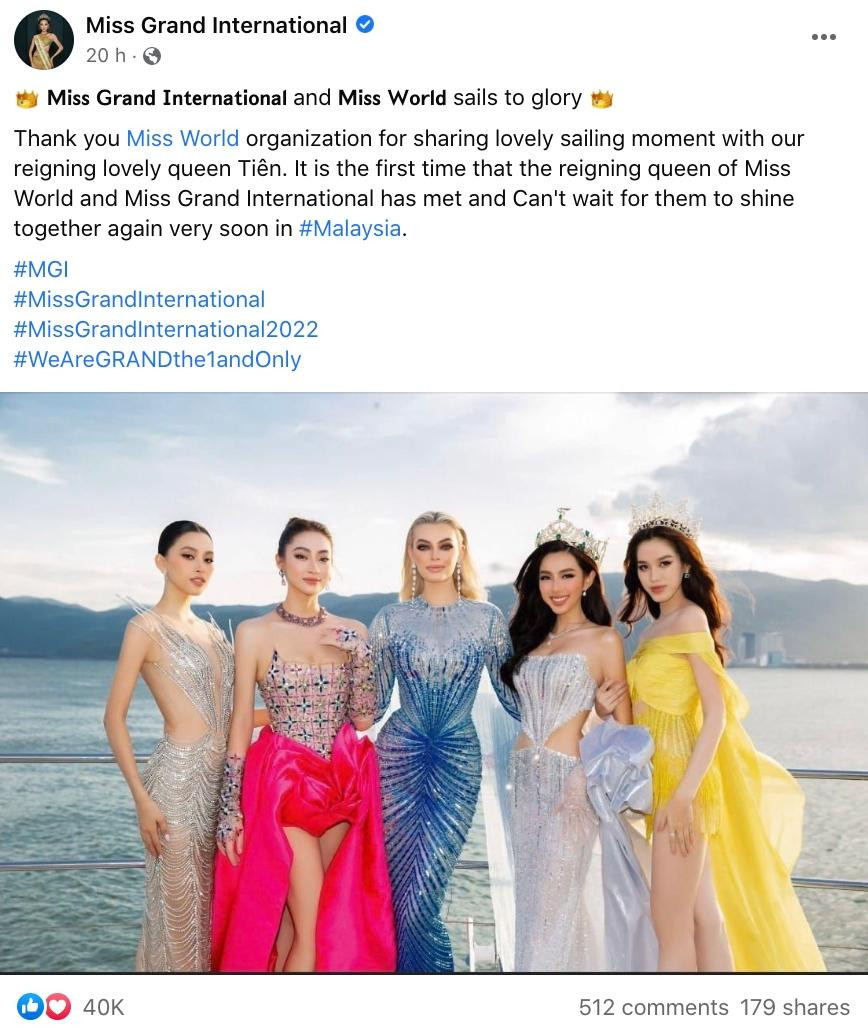The height and width of the screenshot is (1032, 868).
Task: Click the blue like reaction icon
Action: point(30,1006)
